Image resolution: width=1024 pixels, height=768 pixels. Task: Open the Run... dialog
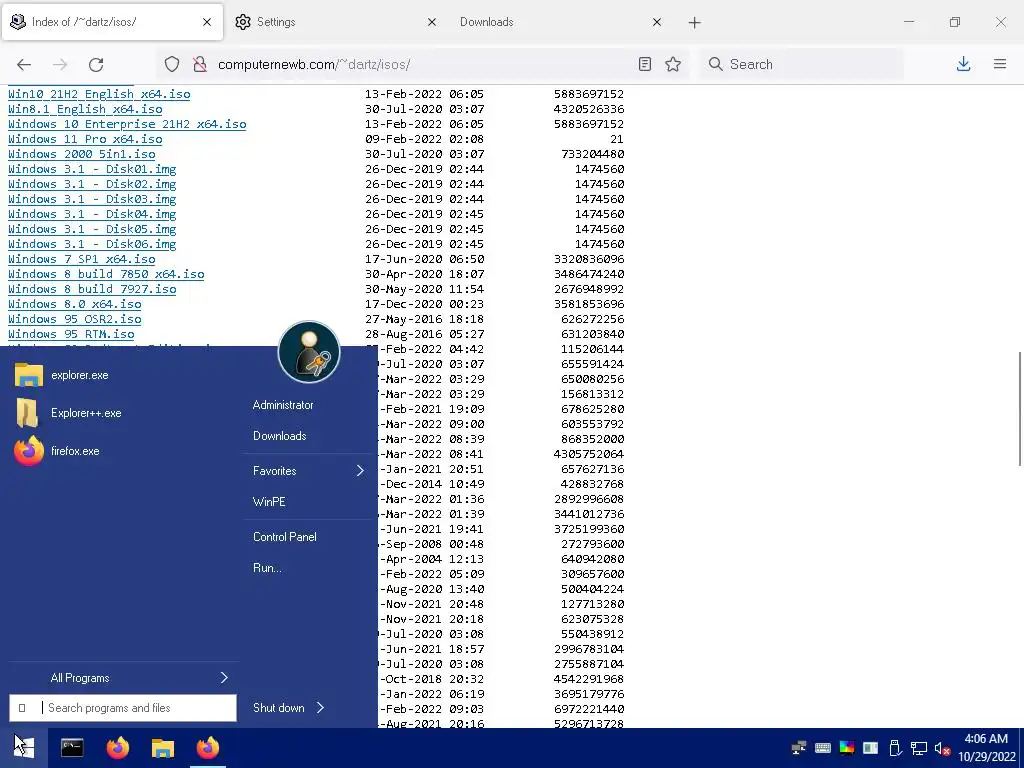coord(267,568)
